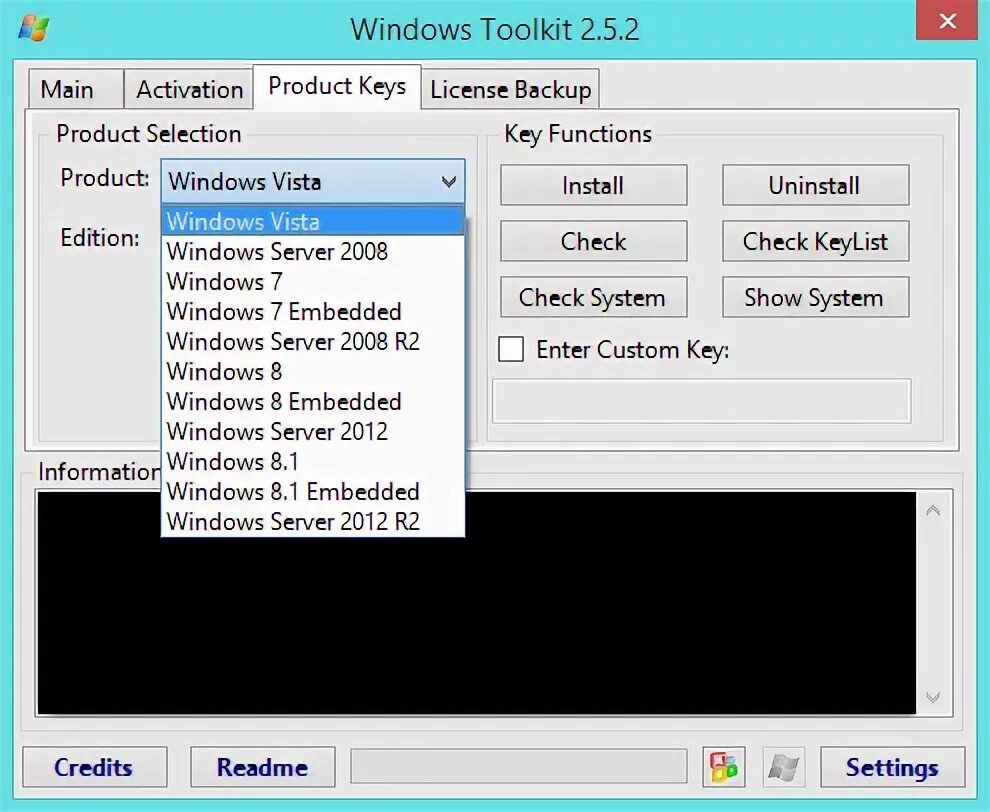Click the Uninstall button
Viewport: 990px width, 812px height.
tap(815, 185)
